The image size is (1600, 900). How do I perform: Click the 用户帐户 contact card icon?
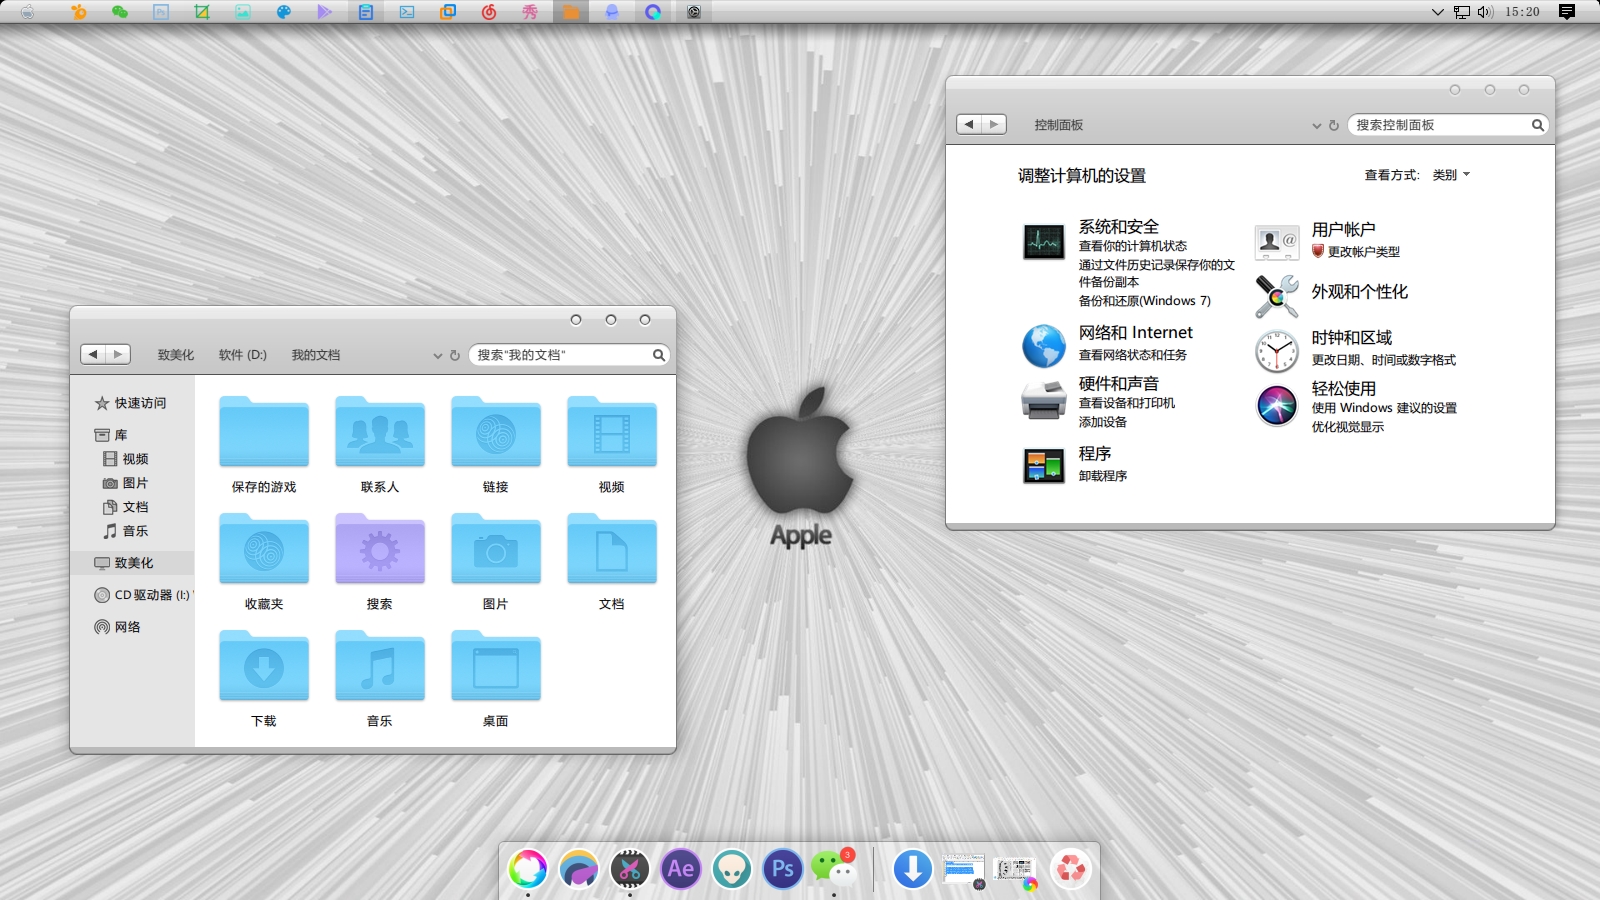click(1277, 242)
